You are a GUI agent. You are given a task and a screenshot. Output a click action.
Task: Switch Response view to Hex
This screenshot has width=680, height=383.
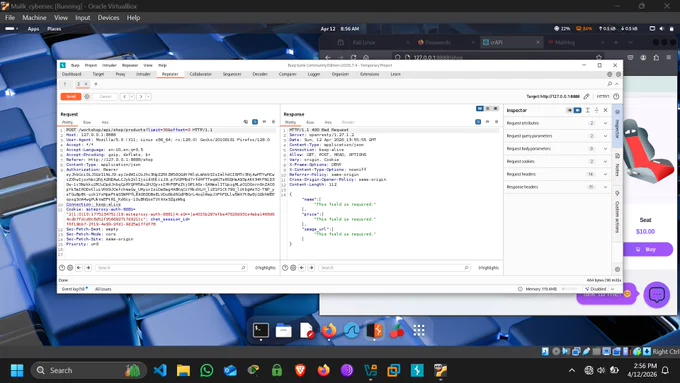pos(328,122)
